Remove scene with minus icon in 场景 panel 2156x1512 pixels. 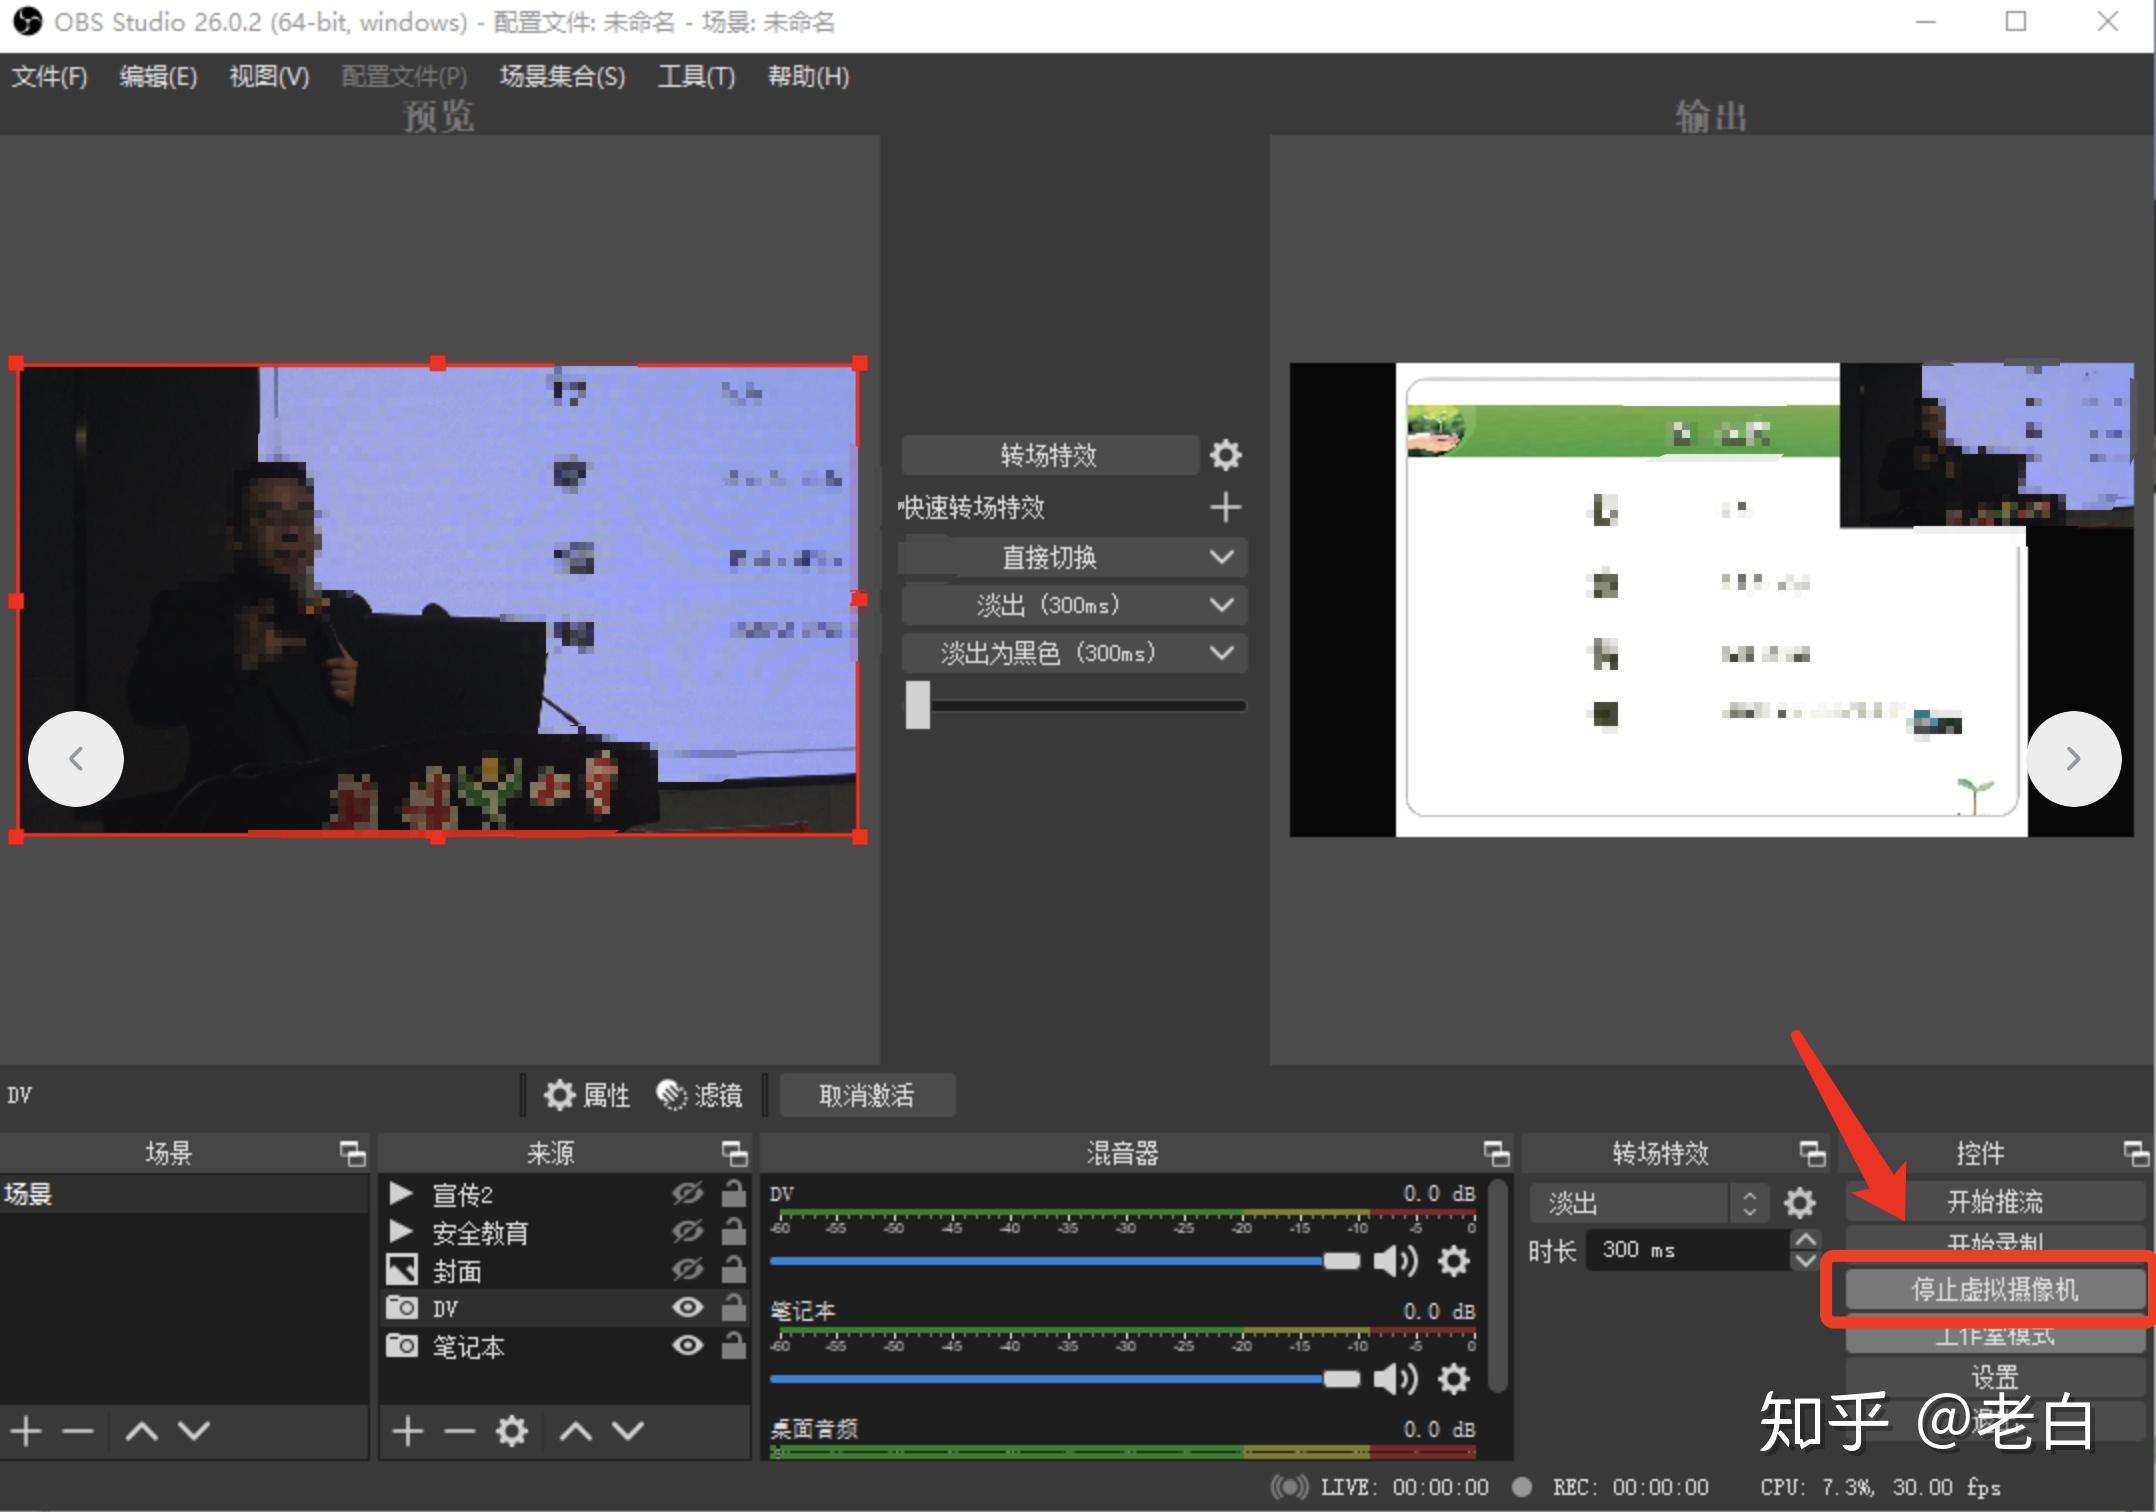[x=77, y=1431]
